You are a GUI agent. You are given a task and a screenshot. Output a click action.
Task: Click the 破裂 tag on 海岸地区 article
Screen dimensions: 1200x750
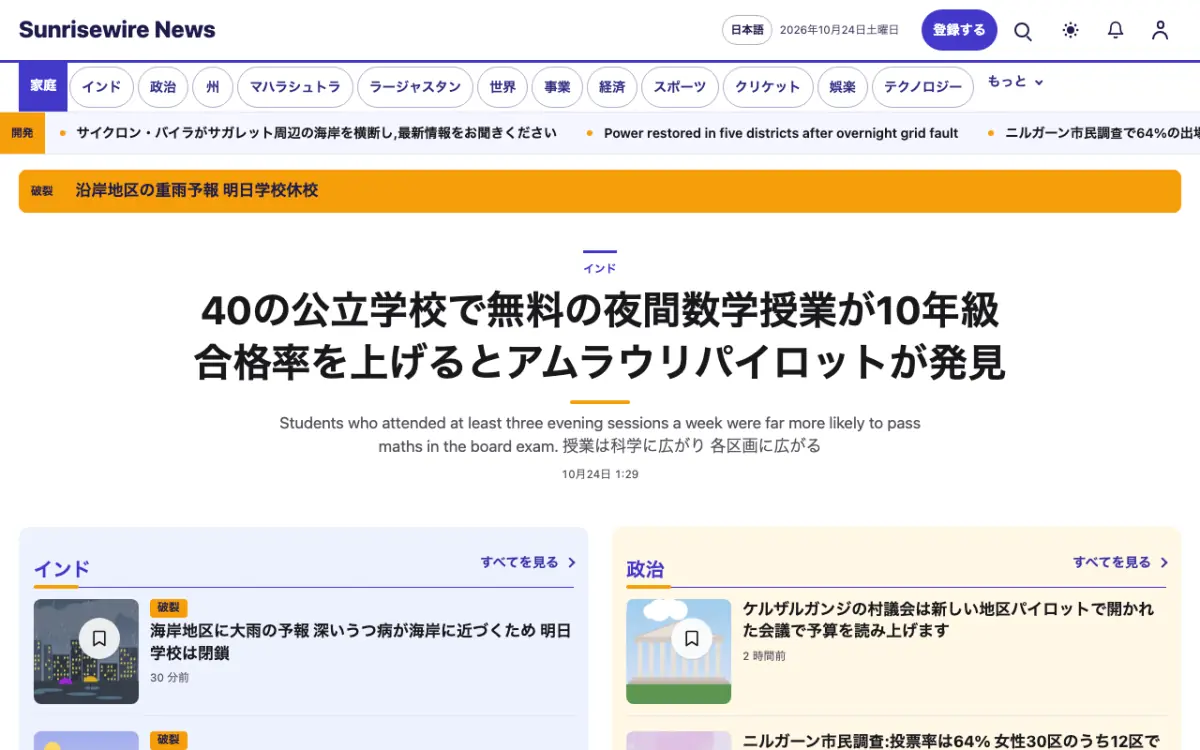point(168,608)
